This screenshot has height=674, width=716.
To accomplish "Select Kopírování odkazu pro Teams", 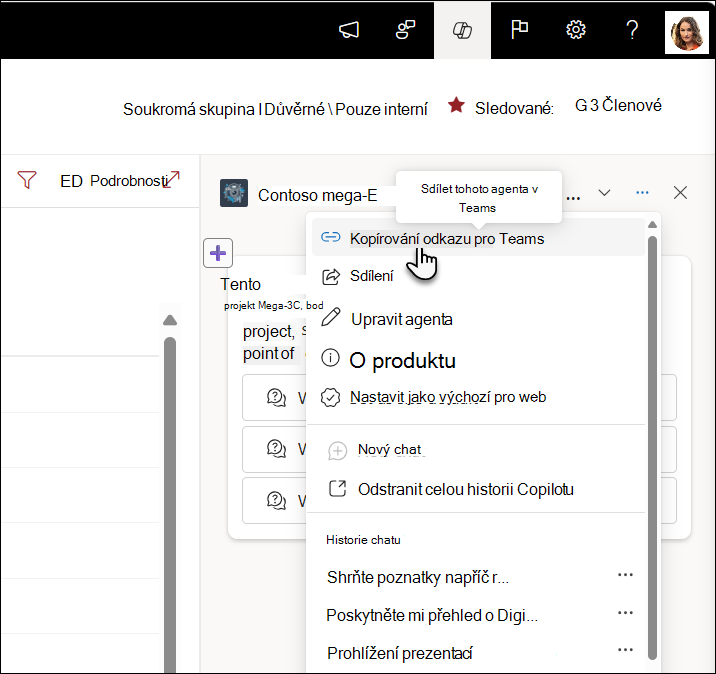I will point(478,238).
